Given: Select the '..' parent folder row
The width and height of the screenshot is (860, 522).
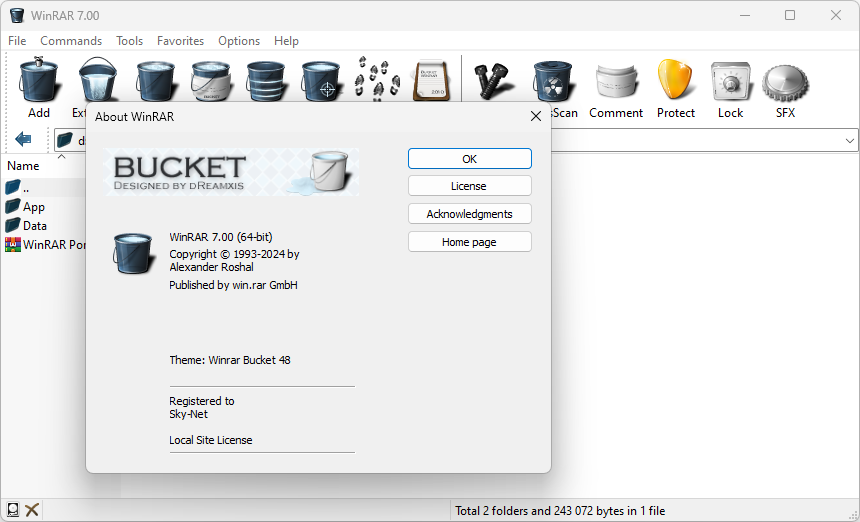Looking at the screenshot, I should point(45,188).
